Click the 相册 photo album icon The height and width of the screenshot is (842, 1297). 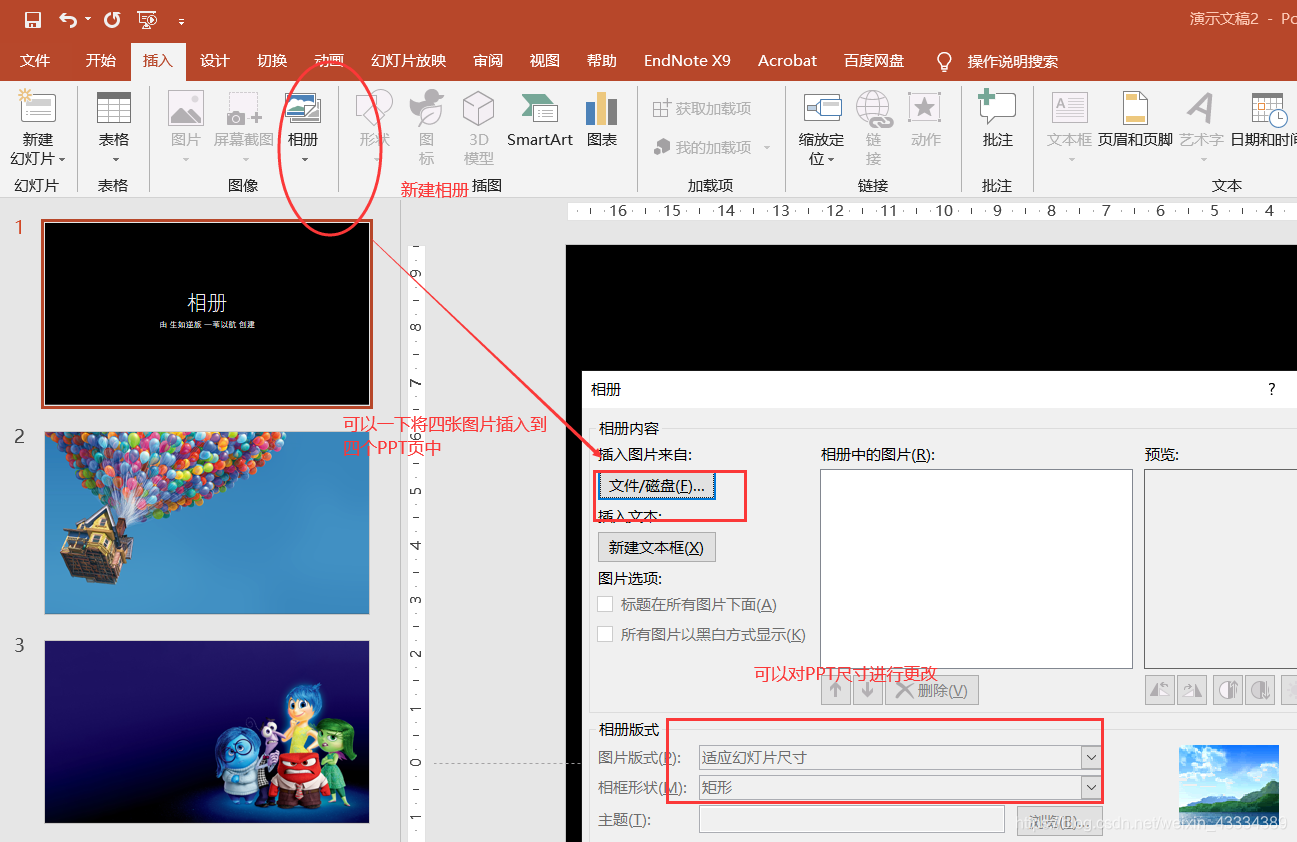pyautogui.click(x=303, y=108)
